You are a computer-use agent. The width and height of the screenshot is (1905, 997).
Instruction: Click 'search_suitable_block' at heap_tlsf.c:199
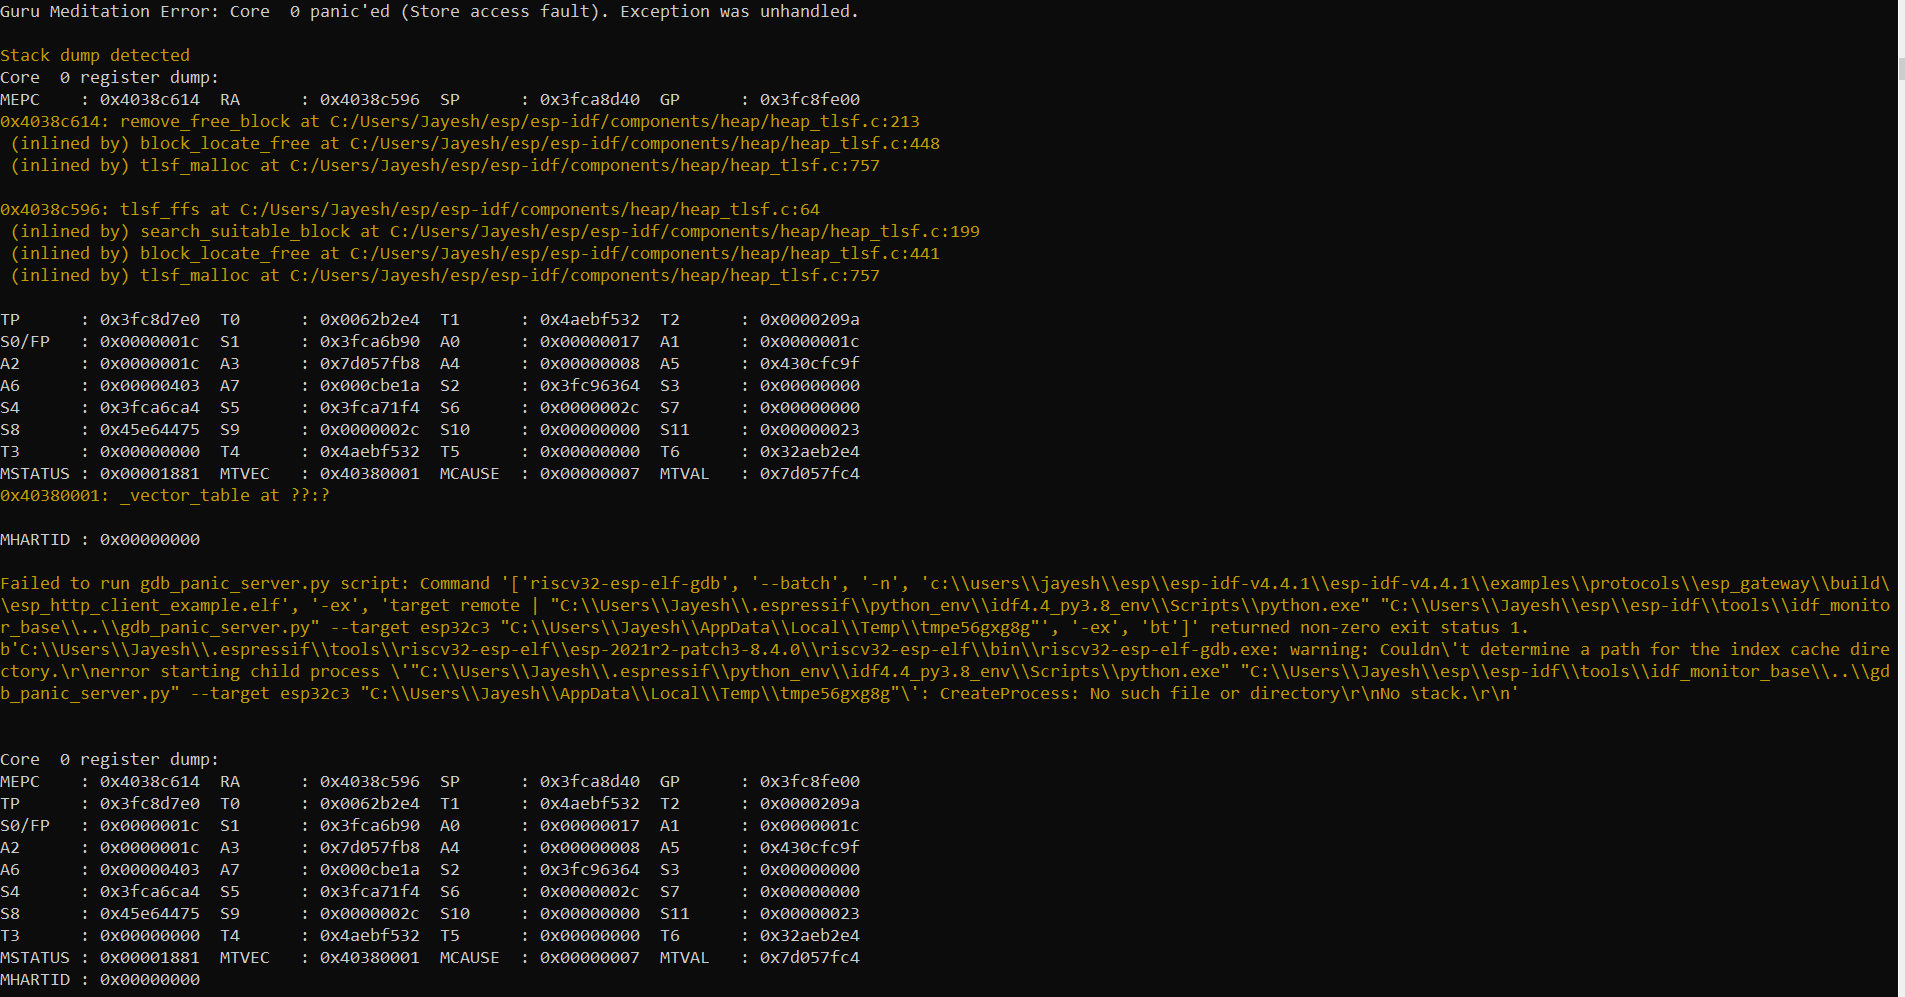click(x=245, y=232)
